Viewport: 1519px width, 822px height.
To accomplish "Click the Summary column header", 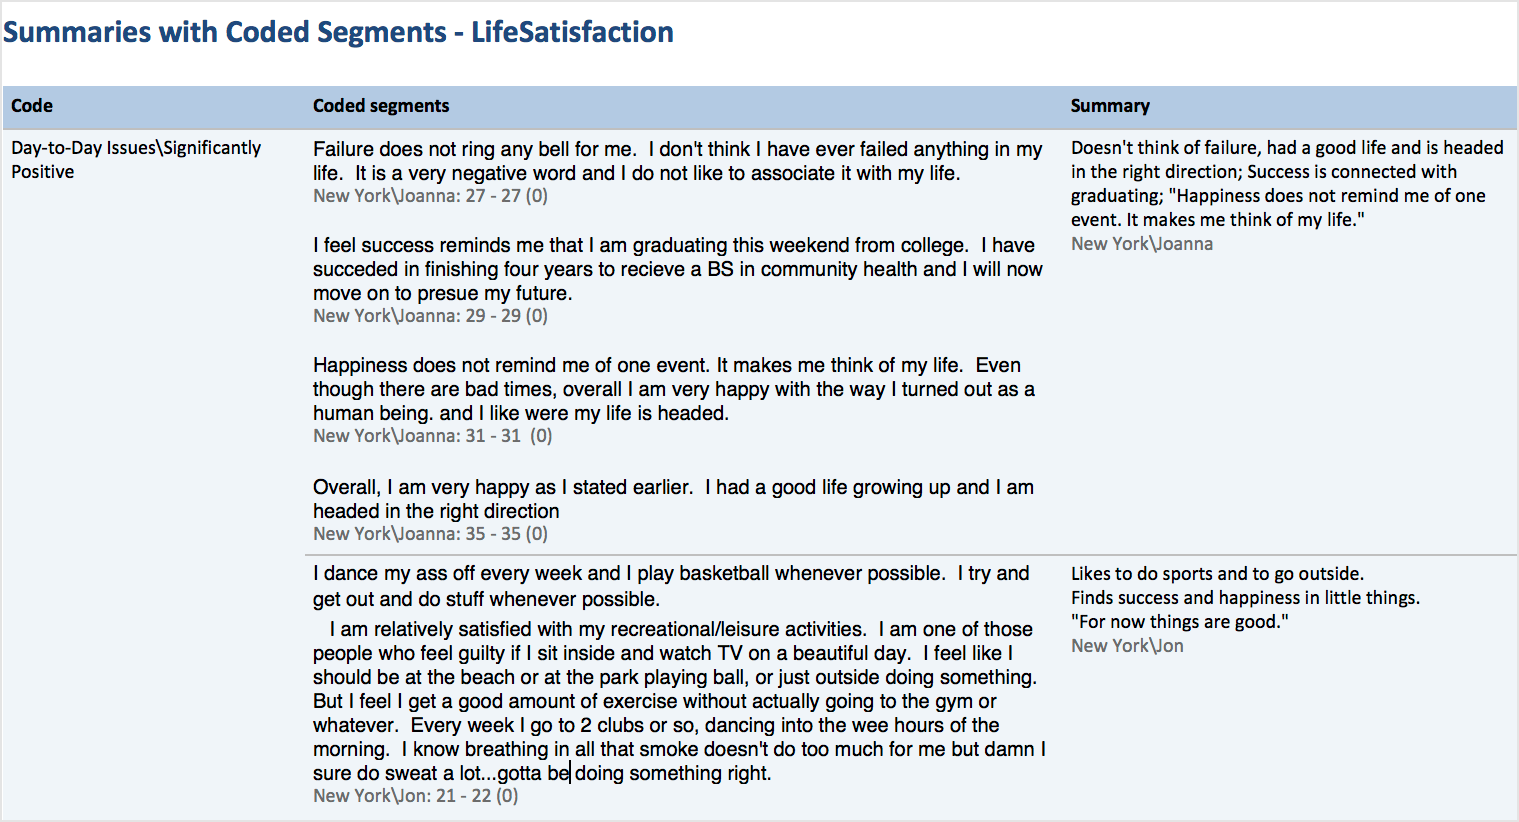I will click(x=1110, y=106).
